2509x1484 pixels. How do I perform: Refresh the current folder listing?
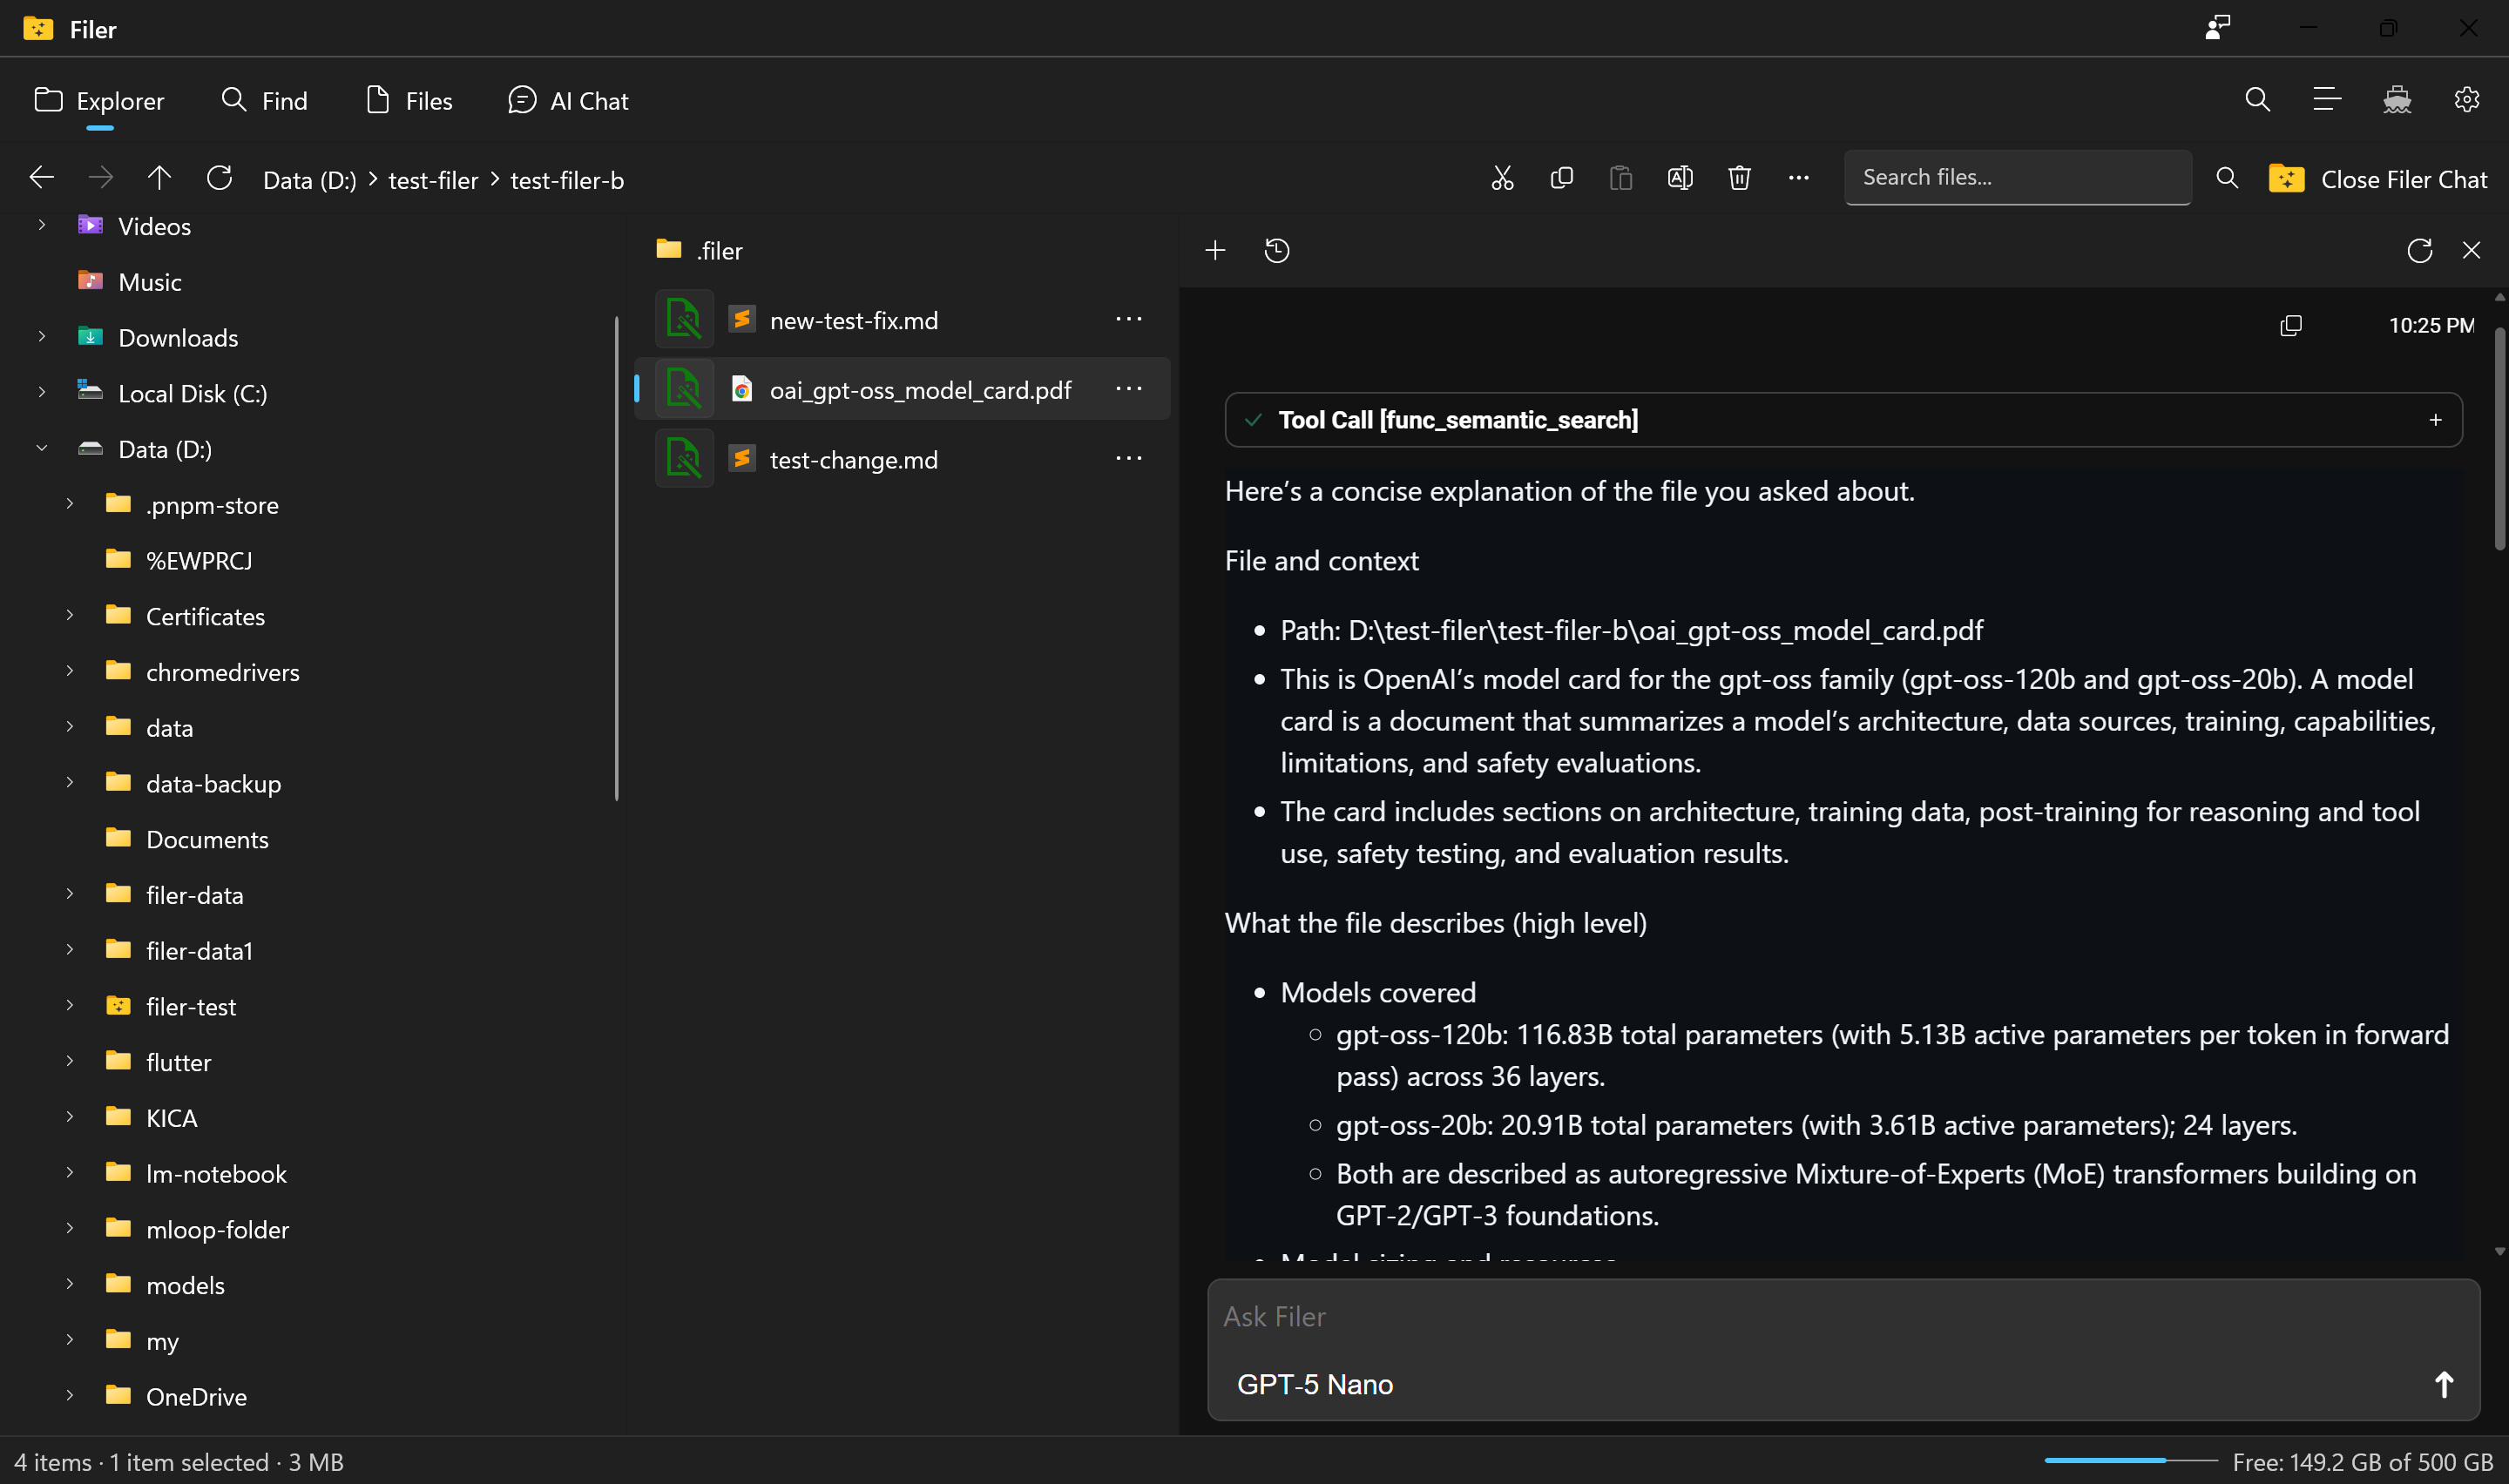220,179
